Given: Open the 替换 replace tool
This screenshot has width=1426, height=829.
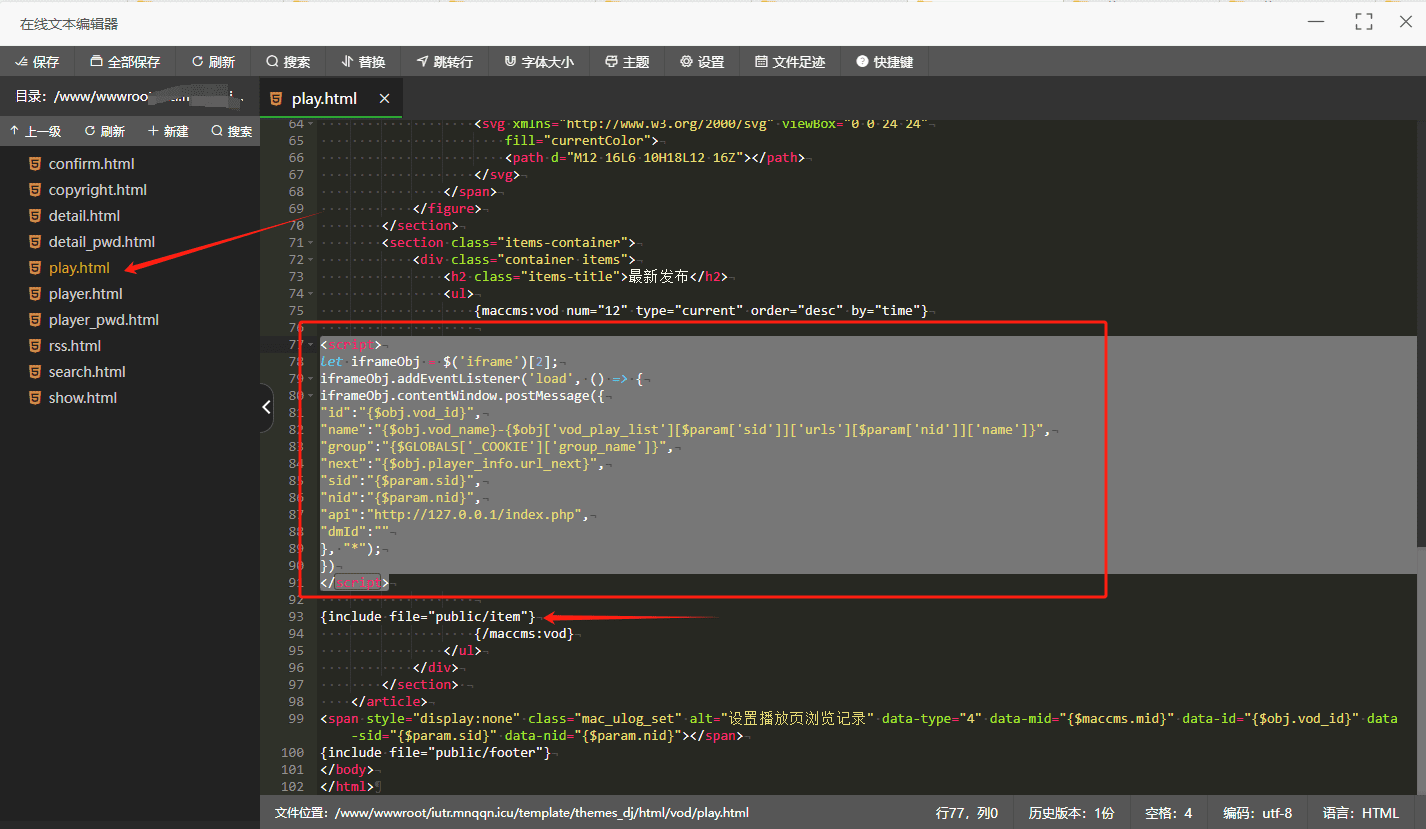Looking at the screenshot, I should [363, 62].
